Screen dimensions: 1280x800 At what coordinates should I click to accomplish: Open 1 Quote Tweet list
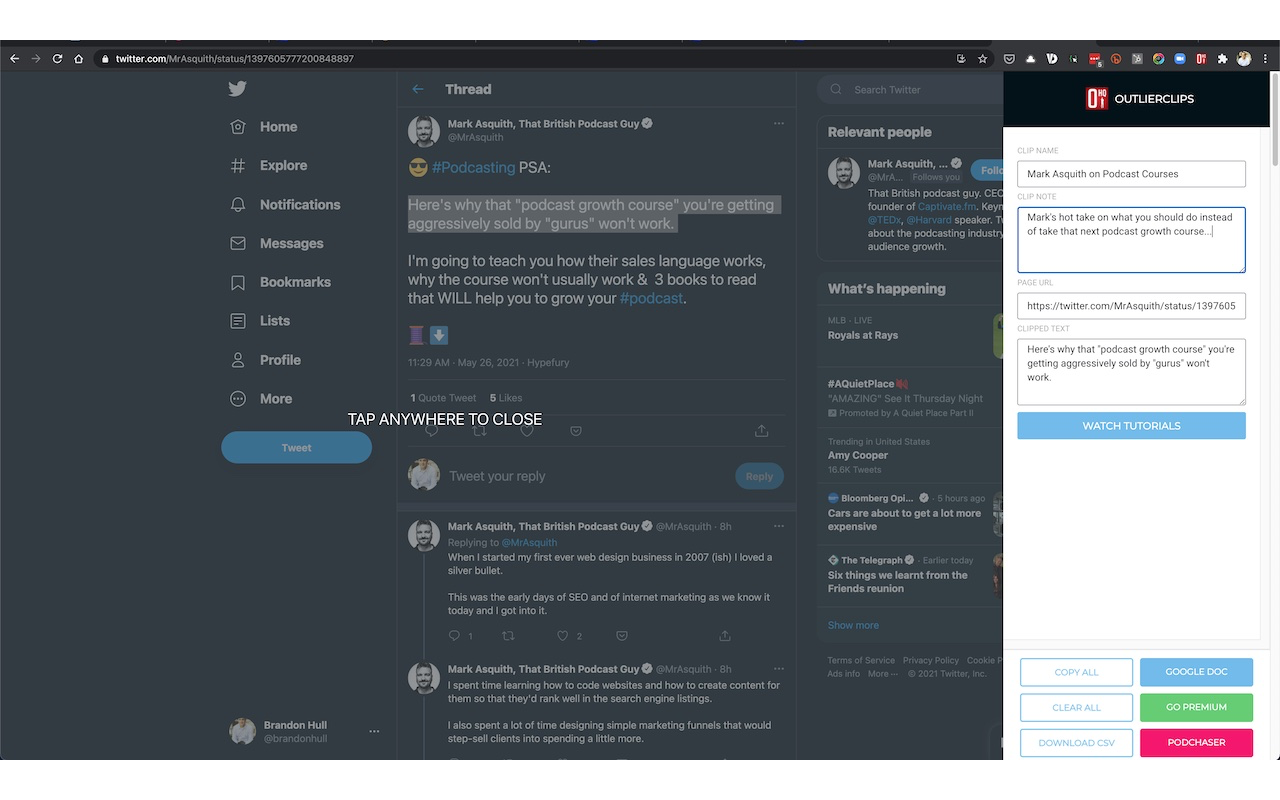[443, 398]
